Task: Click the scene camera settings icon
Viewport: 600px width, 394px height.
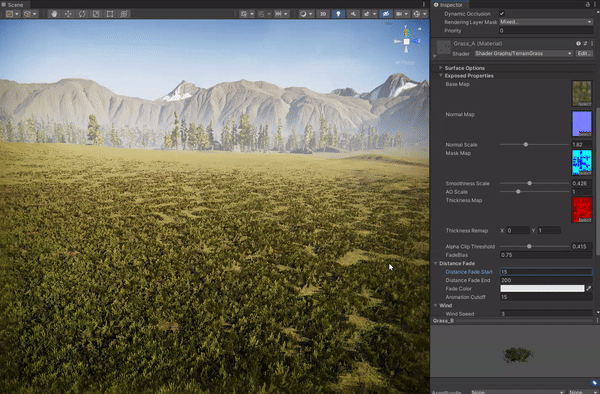Action: tap(399, 14)
